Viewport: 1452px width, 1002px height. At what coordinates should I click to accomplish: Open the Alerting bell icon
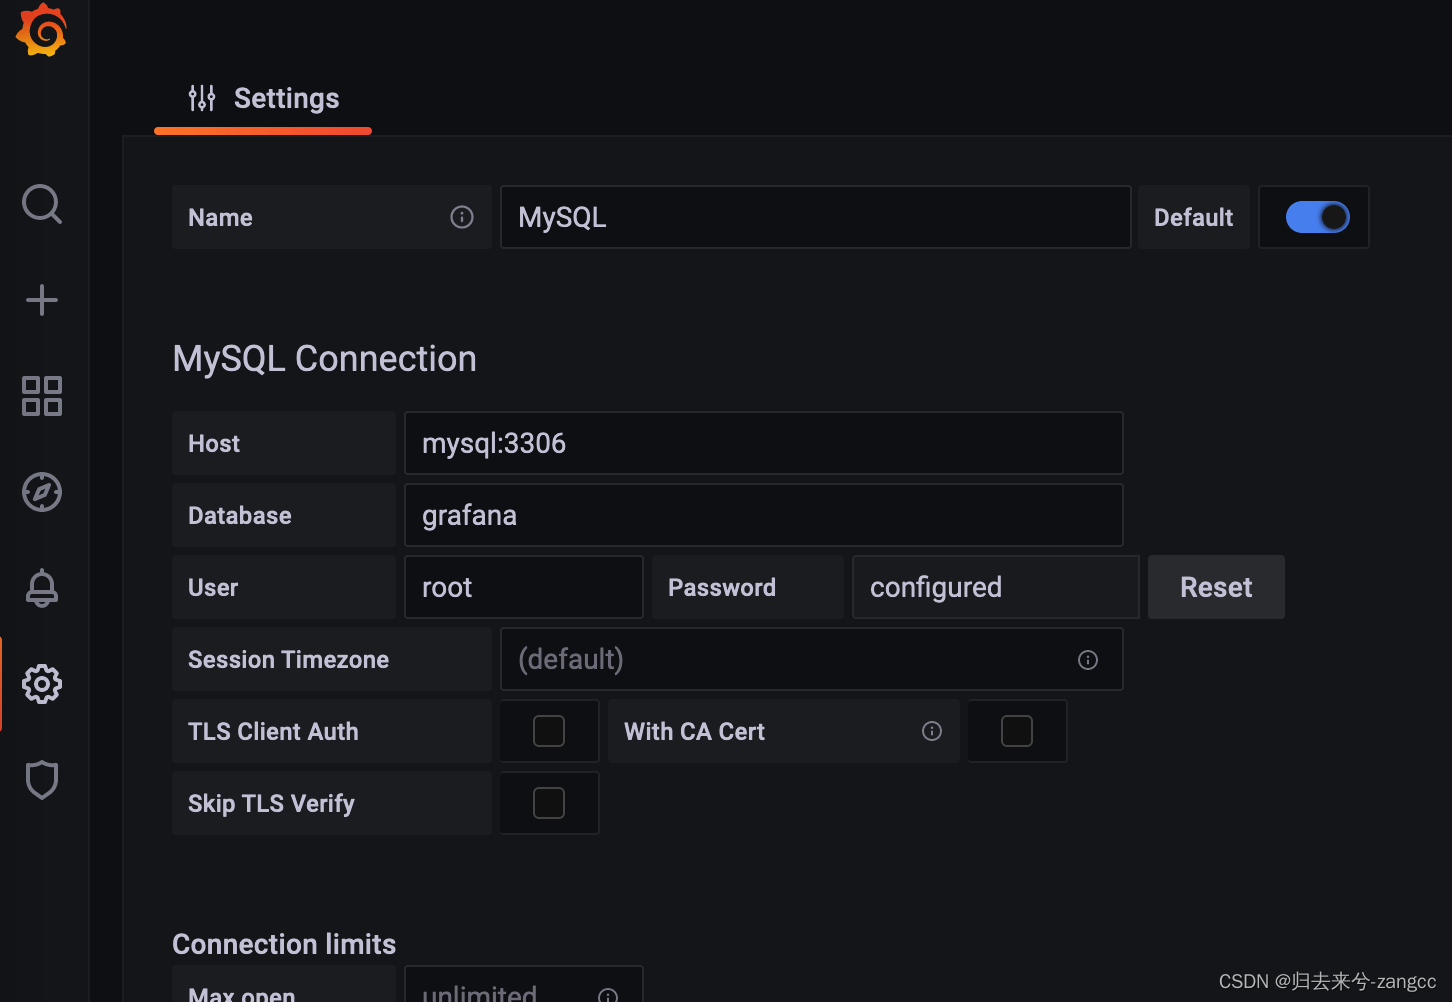[42, 588]
